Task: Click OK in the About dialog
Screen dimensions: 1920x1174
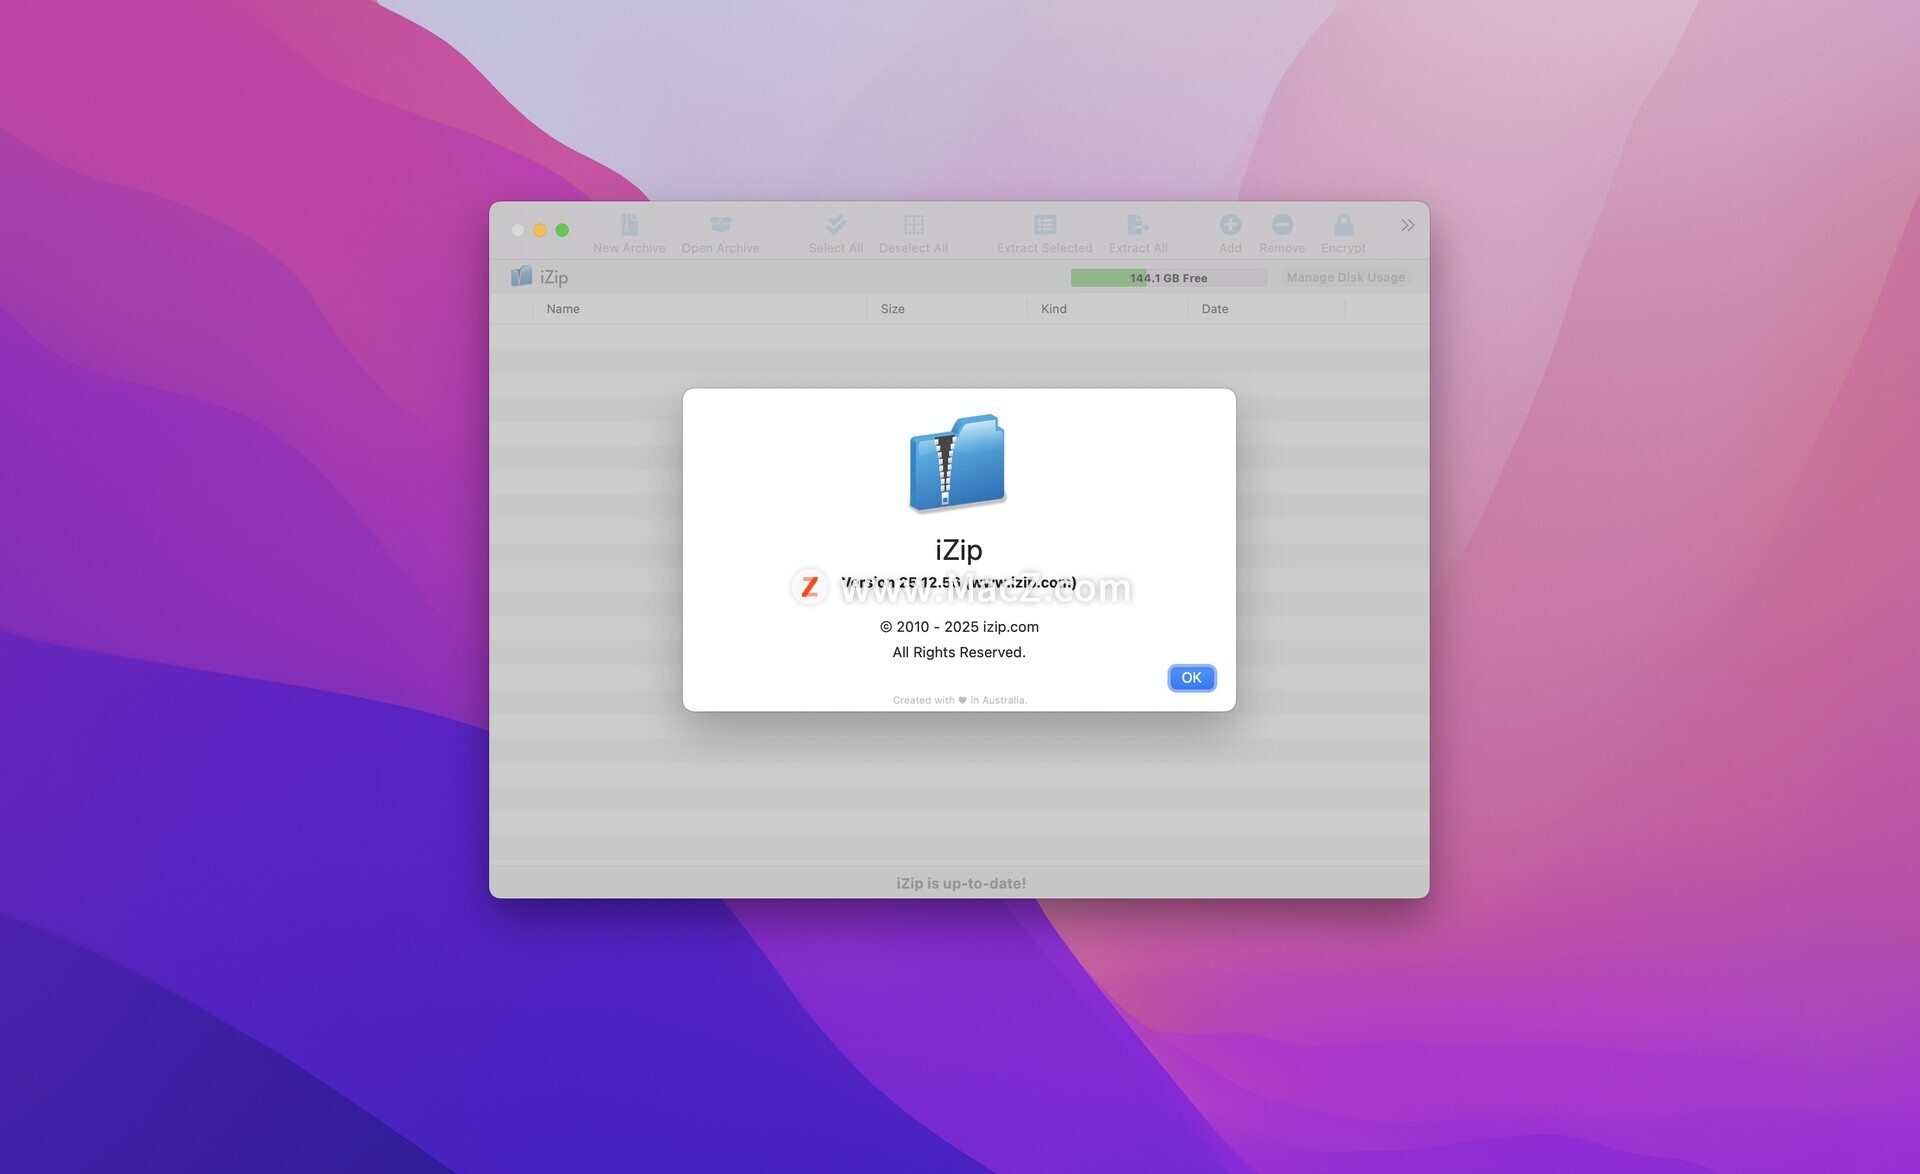Action: (1191, 678)
